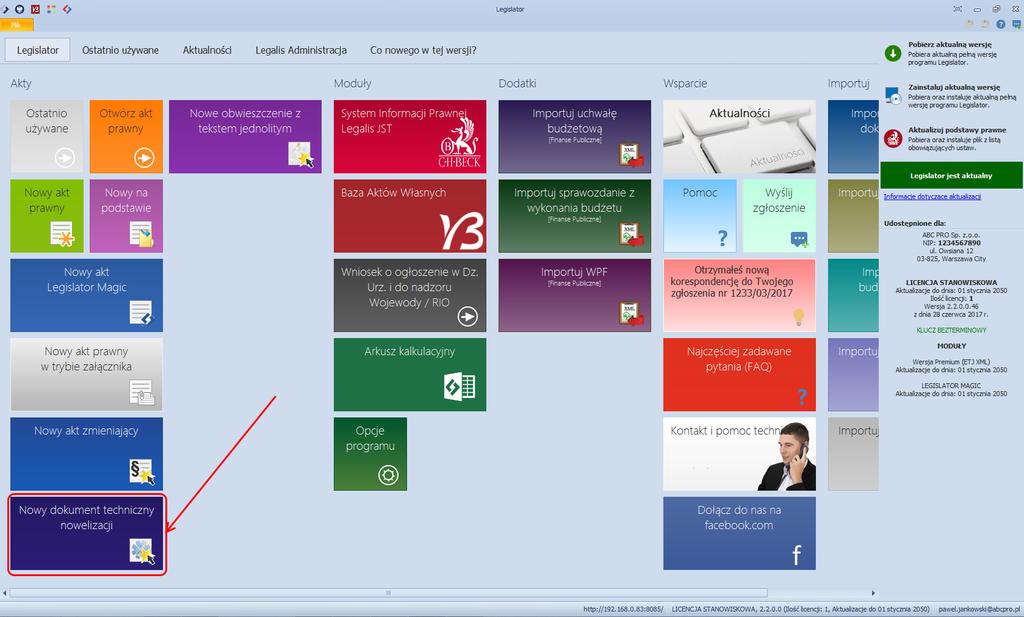Screen dimensions: 1024x617
Task: Click the Nowy akt zmieniający tile
Action: tap(86, 454)
